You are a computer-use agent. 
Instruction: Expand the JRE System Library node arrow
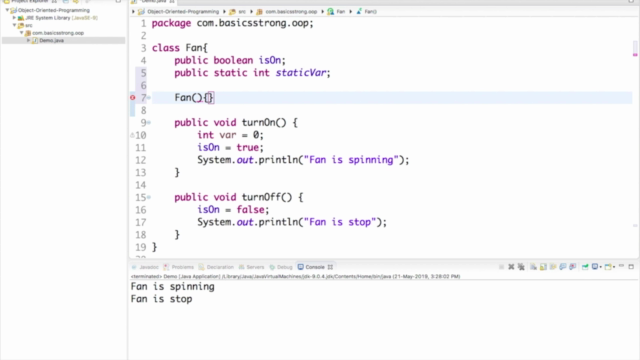(14, 18)
